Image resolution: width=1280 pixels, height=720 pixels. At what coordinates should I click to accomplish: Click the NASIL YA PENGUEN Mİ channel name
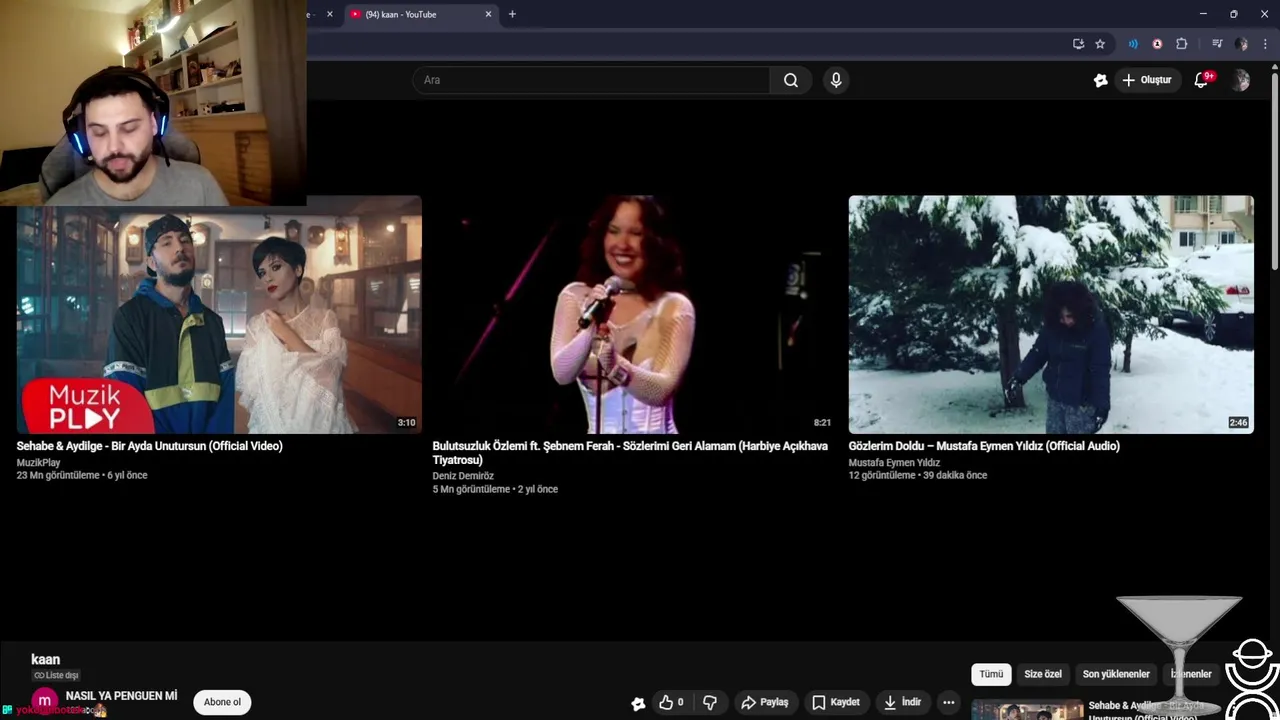click(121, 696)
